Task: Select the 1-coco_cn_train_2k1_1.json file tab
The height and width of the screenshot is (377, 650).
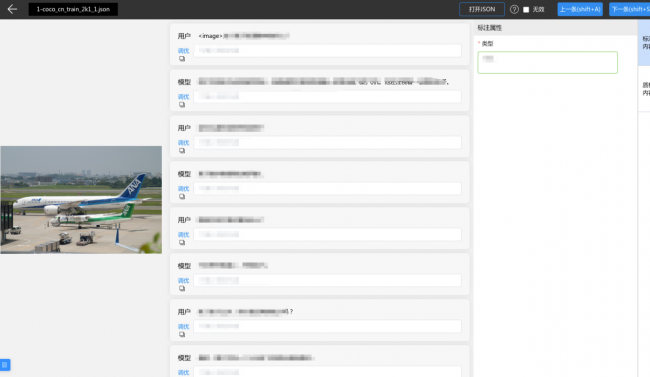Action: (x=73, y=9)
